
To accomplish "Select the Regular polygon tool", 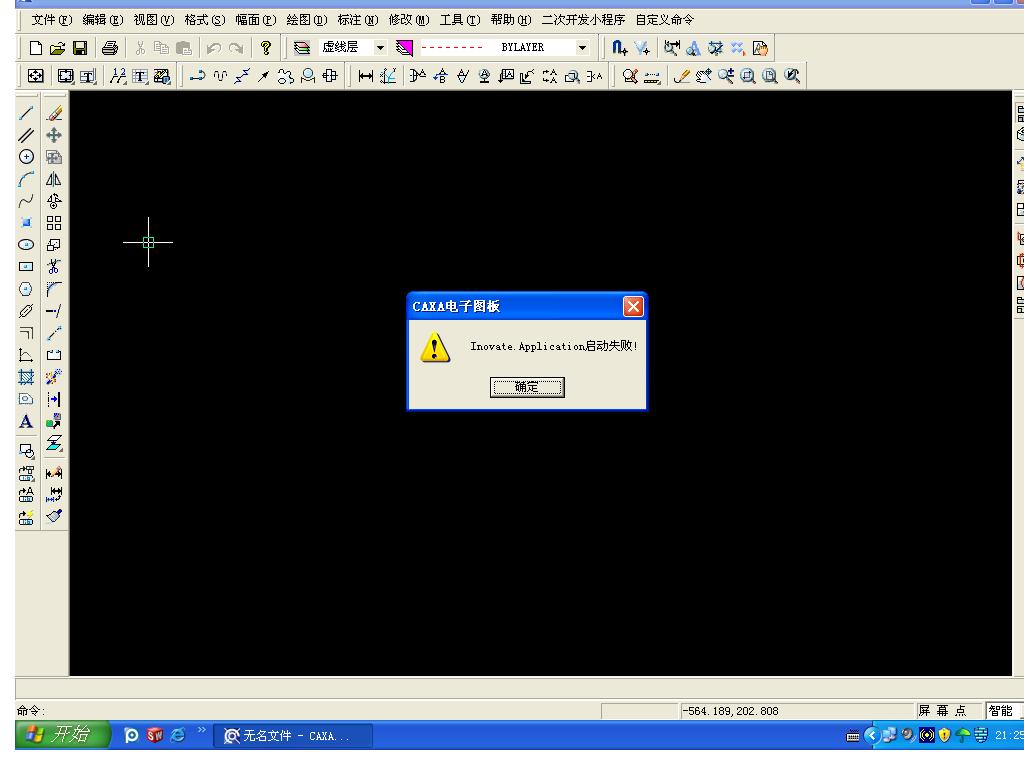I will [26, 289].
